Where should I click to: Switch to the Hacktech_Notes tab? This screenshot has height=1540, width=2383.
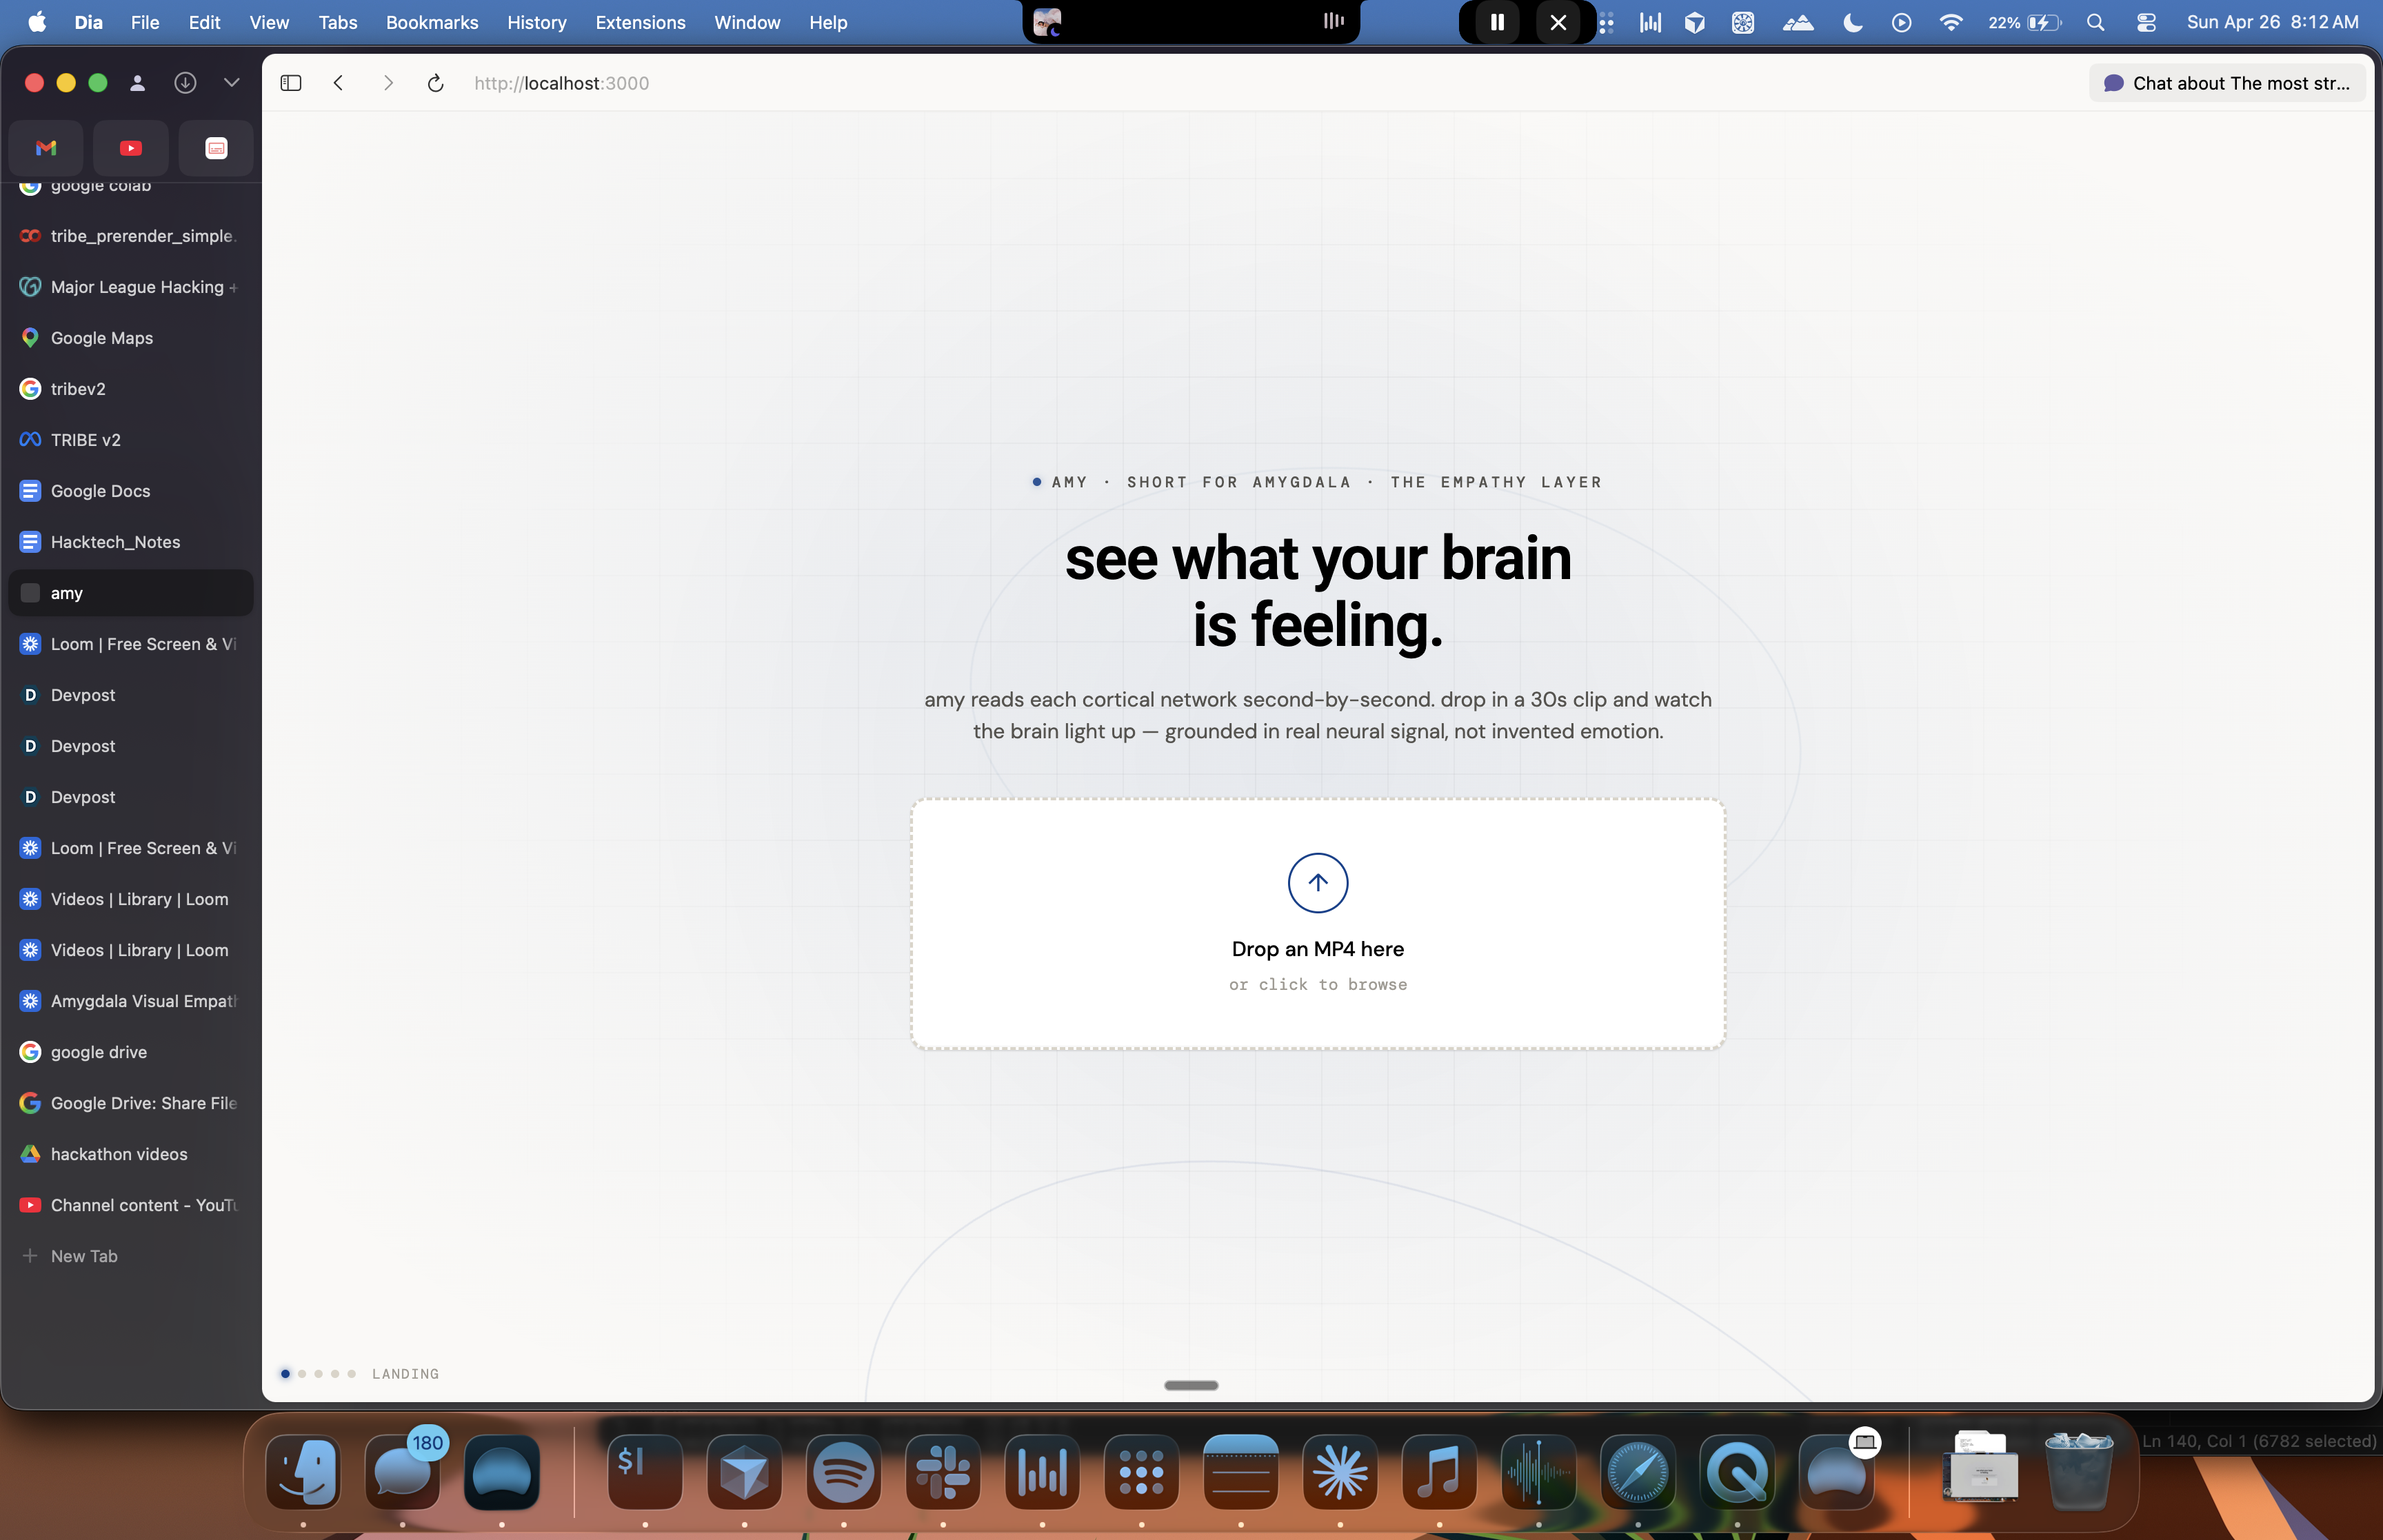tap(116, 542)
